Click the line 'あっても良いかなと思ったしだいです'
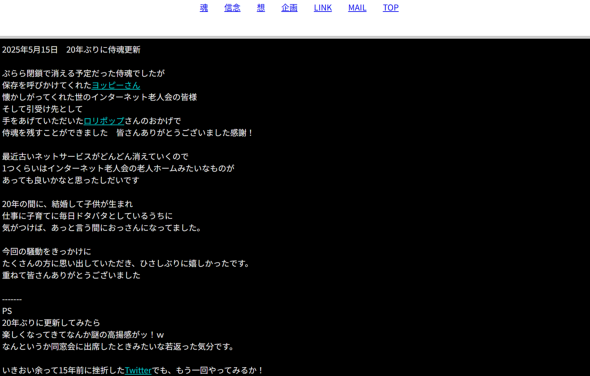 pyautogui.click(x=71, y=180)
